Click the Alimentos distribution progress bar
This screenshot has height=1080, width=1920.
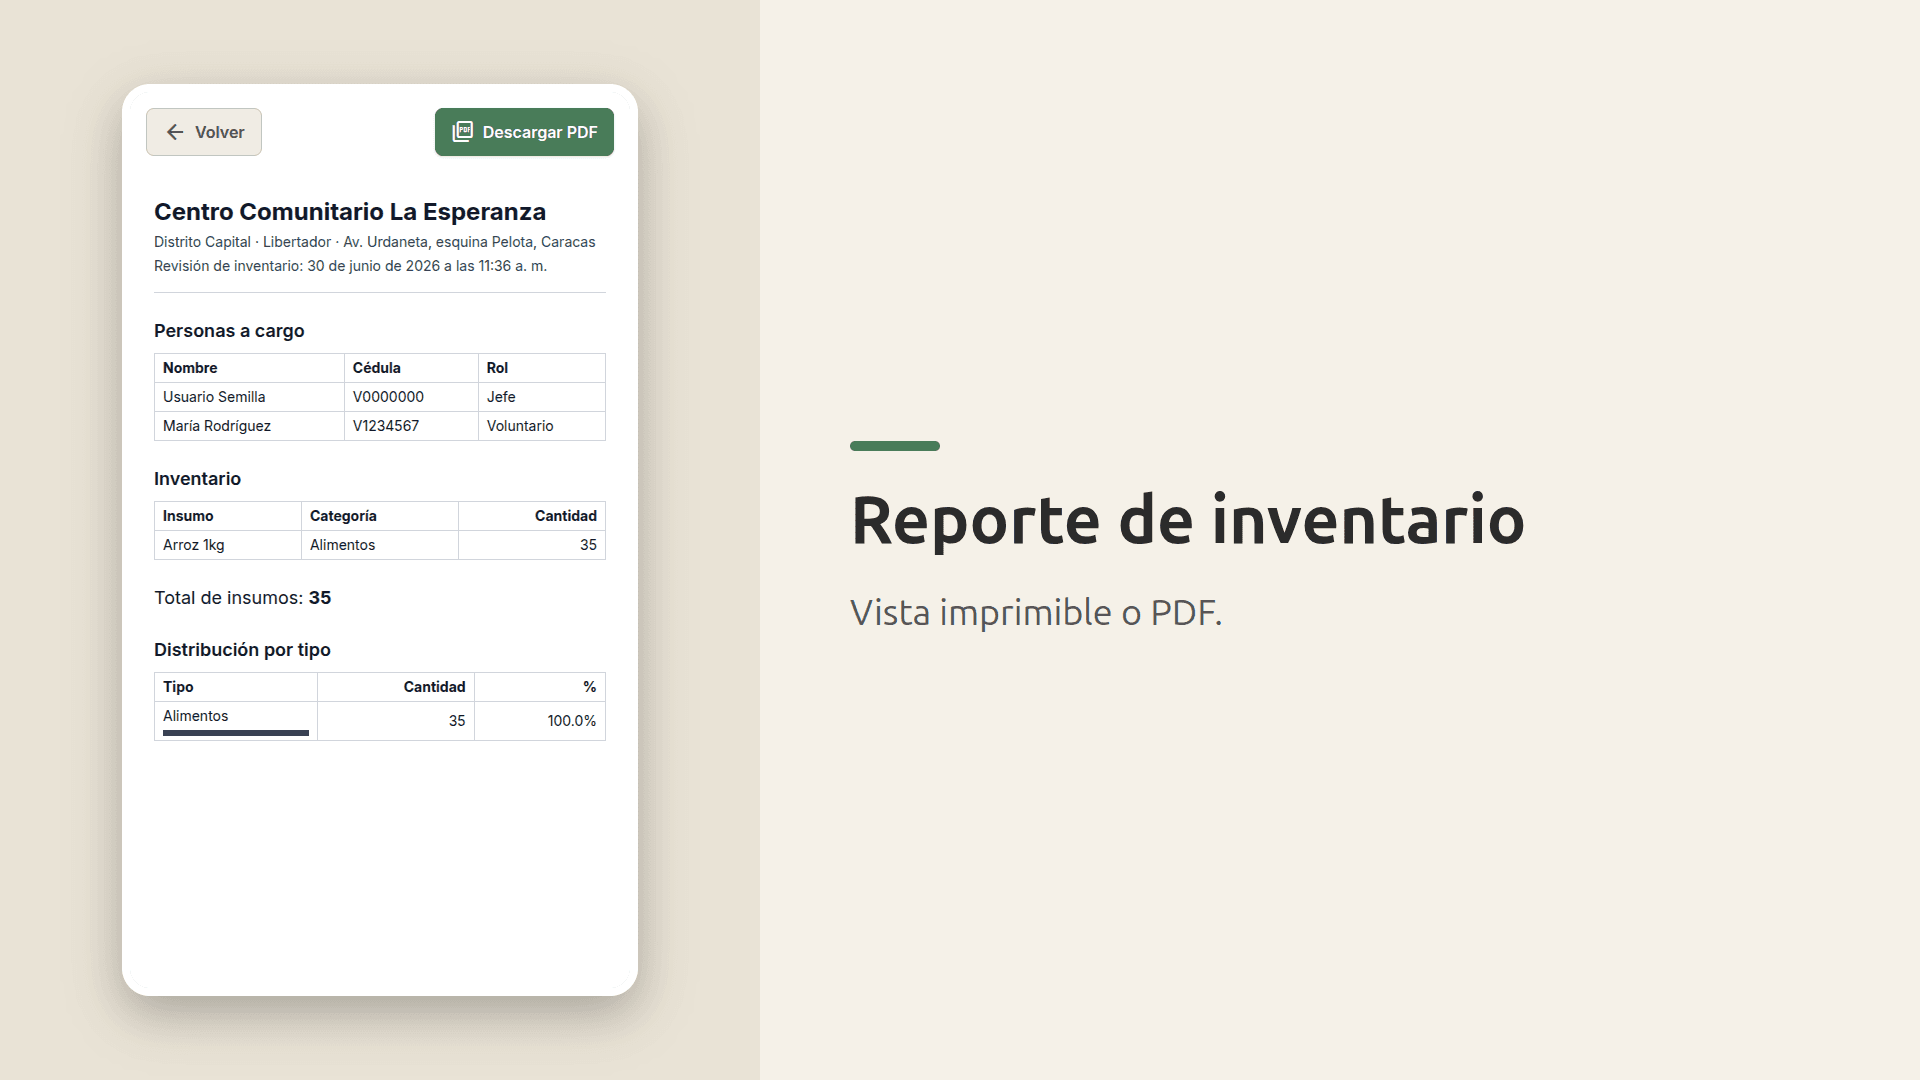(x=236, y=733)
